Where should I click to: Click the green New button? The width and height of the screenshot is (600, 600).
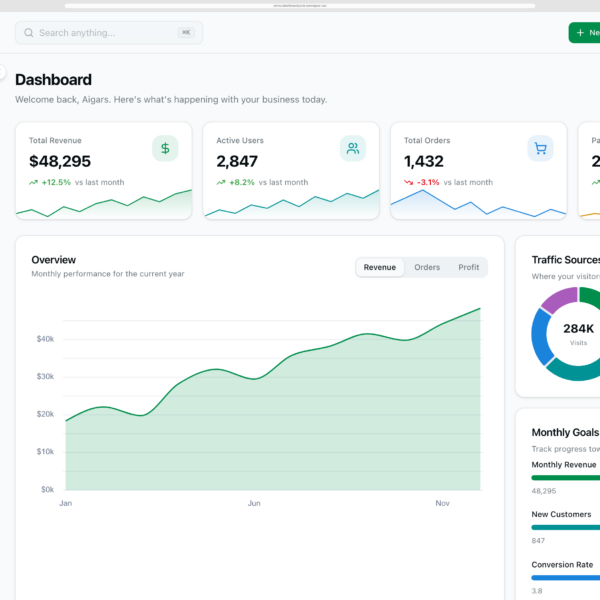point(584,33)
